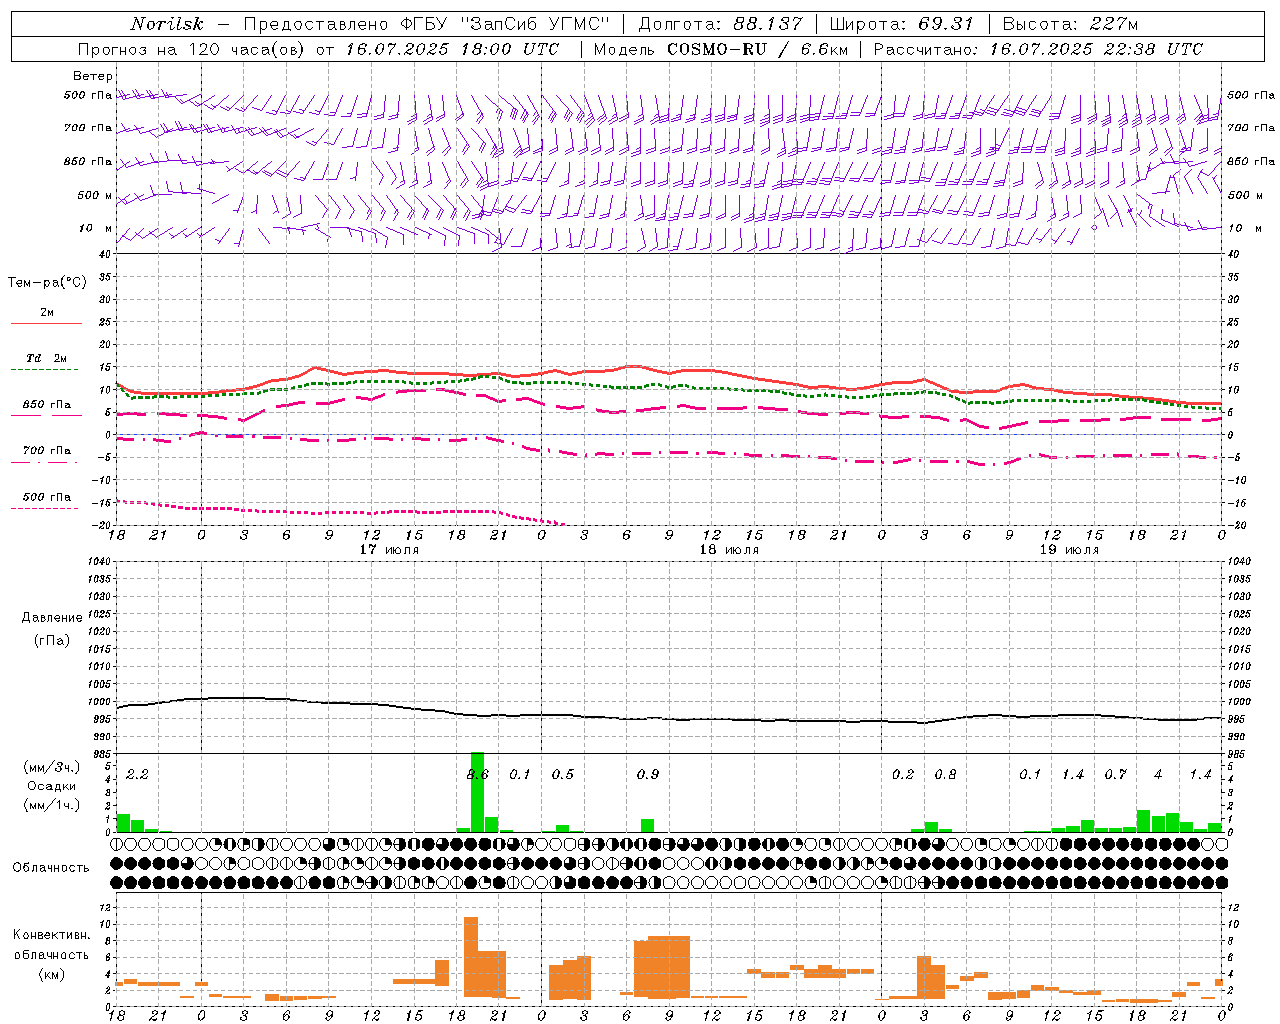
Task: Click the '0.7' precipitation amount
Action: click(x=1115, y=774)
